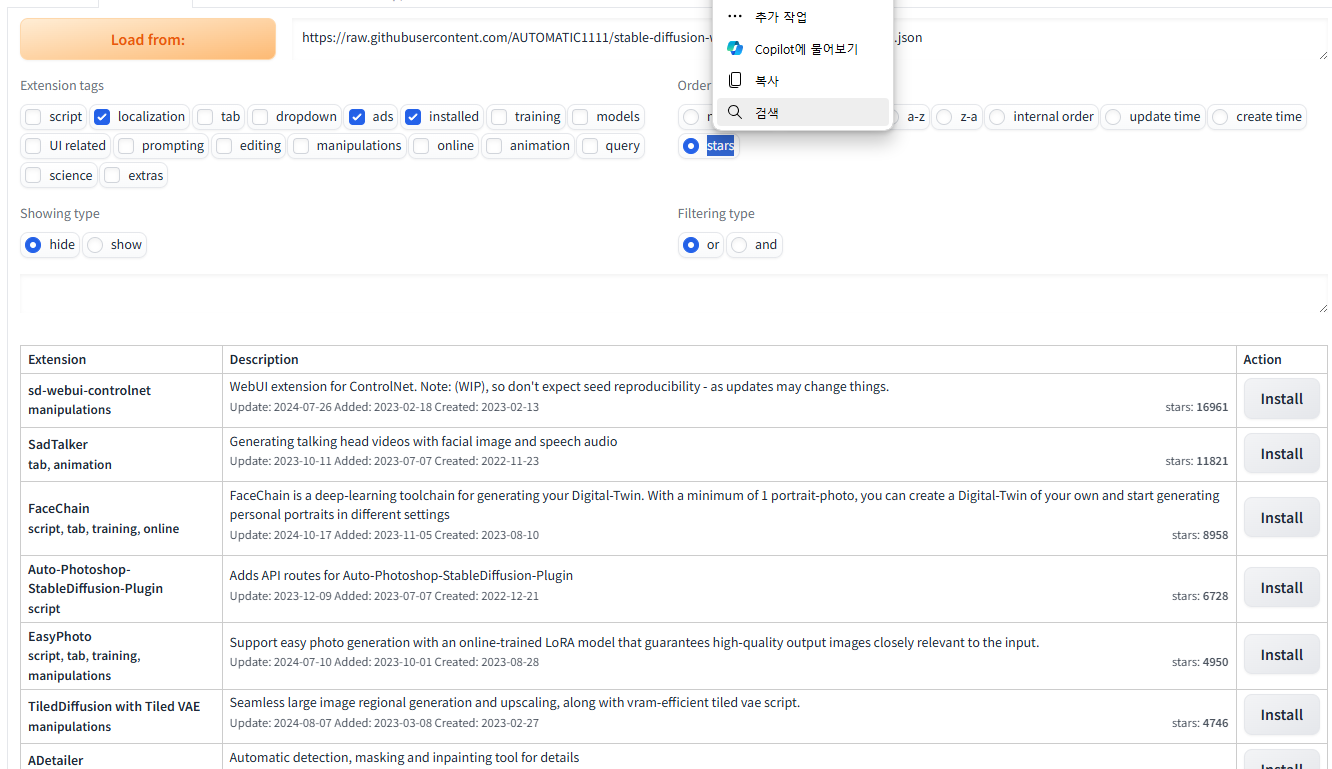Click the FaceChain extension name

coord(59,509)
